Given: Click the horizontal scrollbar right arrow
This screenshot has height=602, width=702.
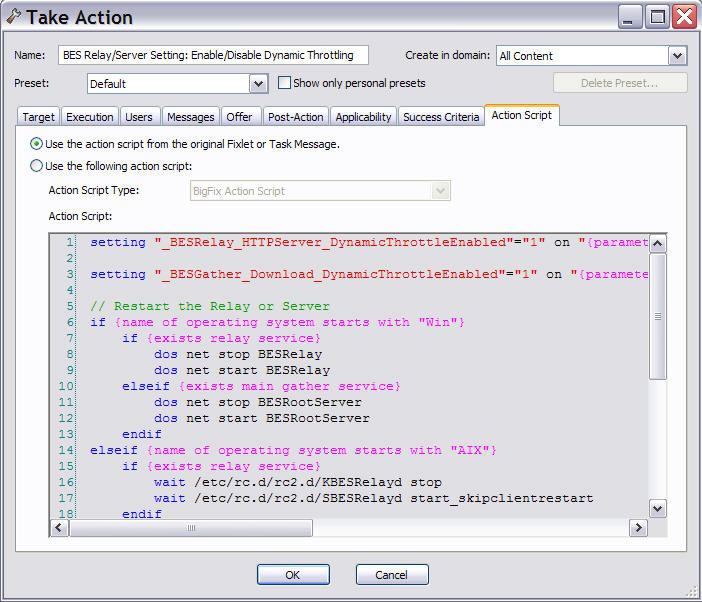Looking at the screenshot, I should pos(638,528).
